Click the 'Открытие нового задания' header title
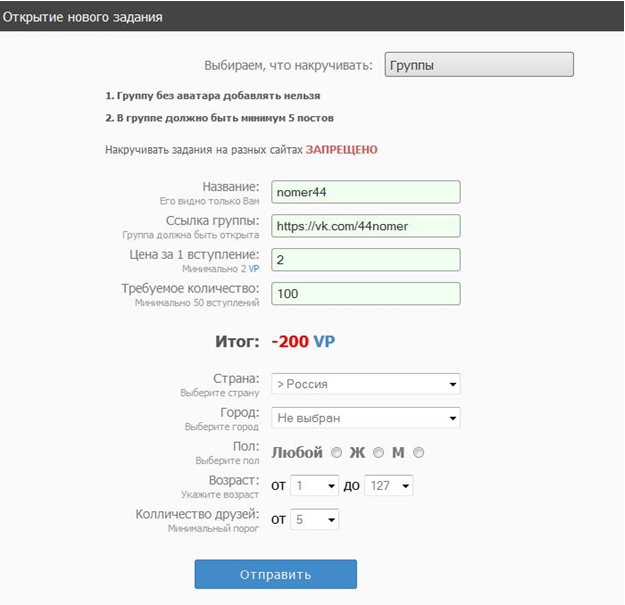This screenshot has height=605, width=625. (x=83, y=17)
